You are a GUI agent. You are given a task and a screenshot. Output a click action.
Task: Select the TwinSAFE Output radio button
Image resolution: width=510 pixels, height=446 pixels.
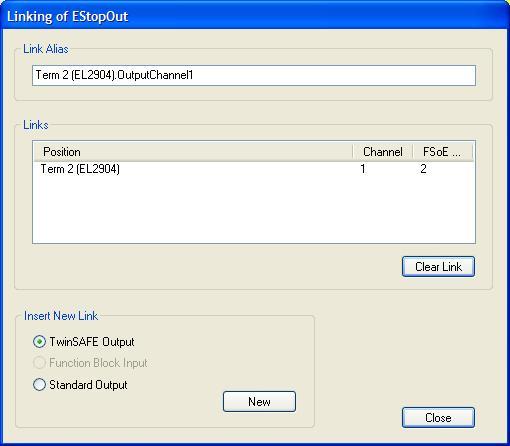pyautogui.click(x=39, y=342)
